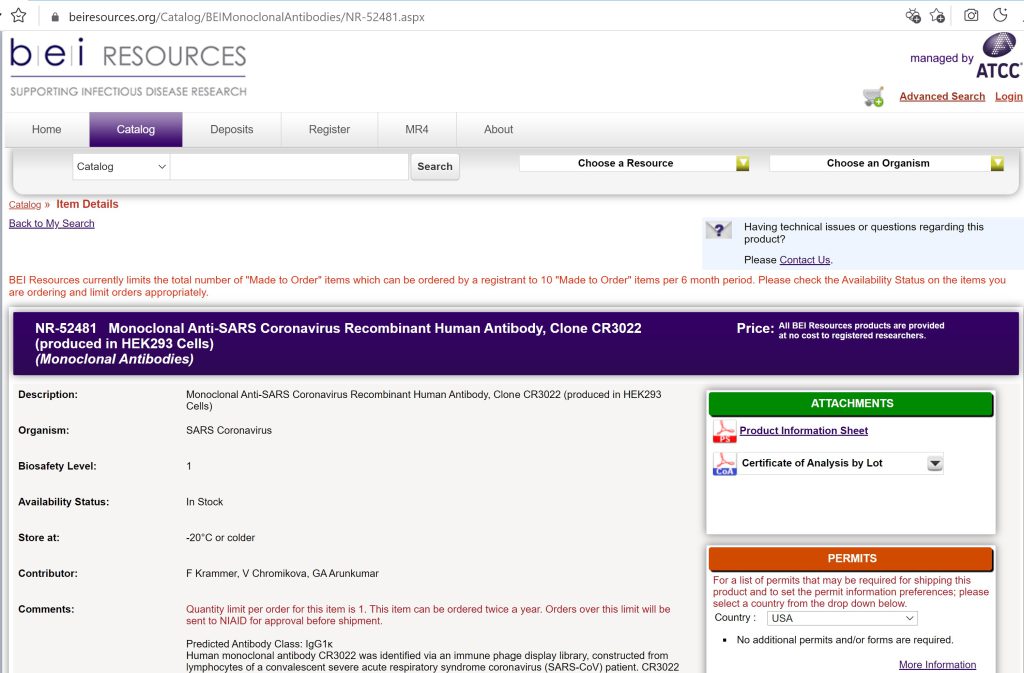Click the Search button
Viewport: 1024px width, 673px height.
tap(435, 166)
